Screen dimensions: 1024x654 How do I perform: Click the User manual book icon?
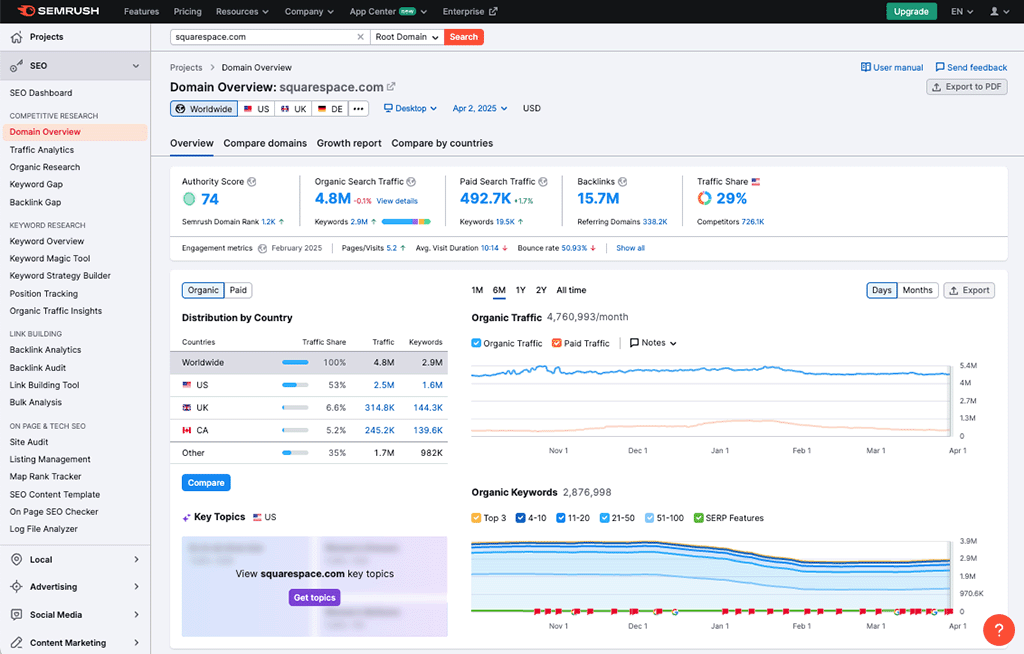[x=865, y=67]
